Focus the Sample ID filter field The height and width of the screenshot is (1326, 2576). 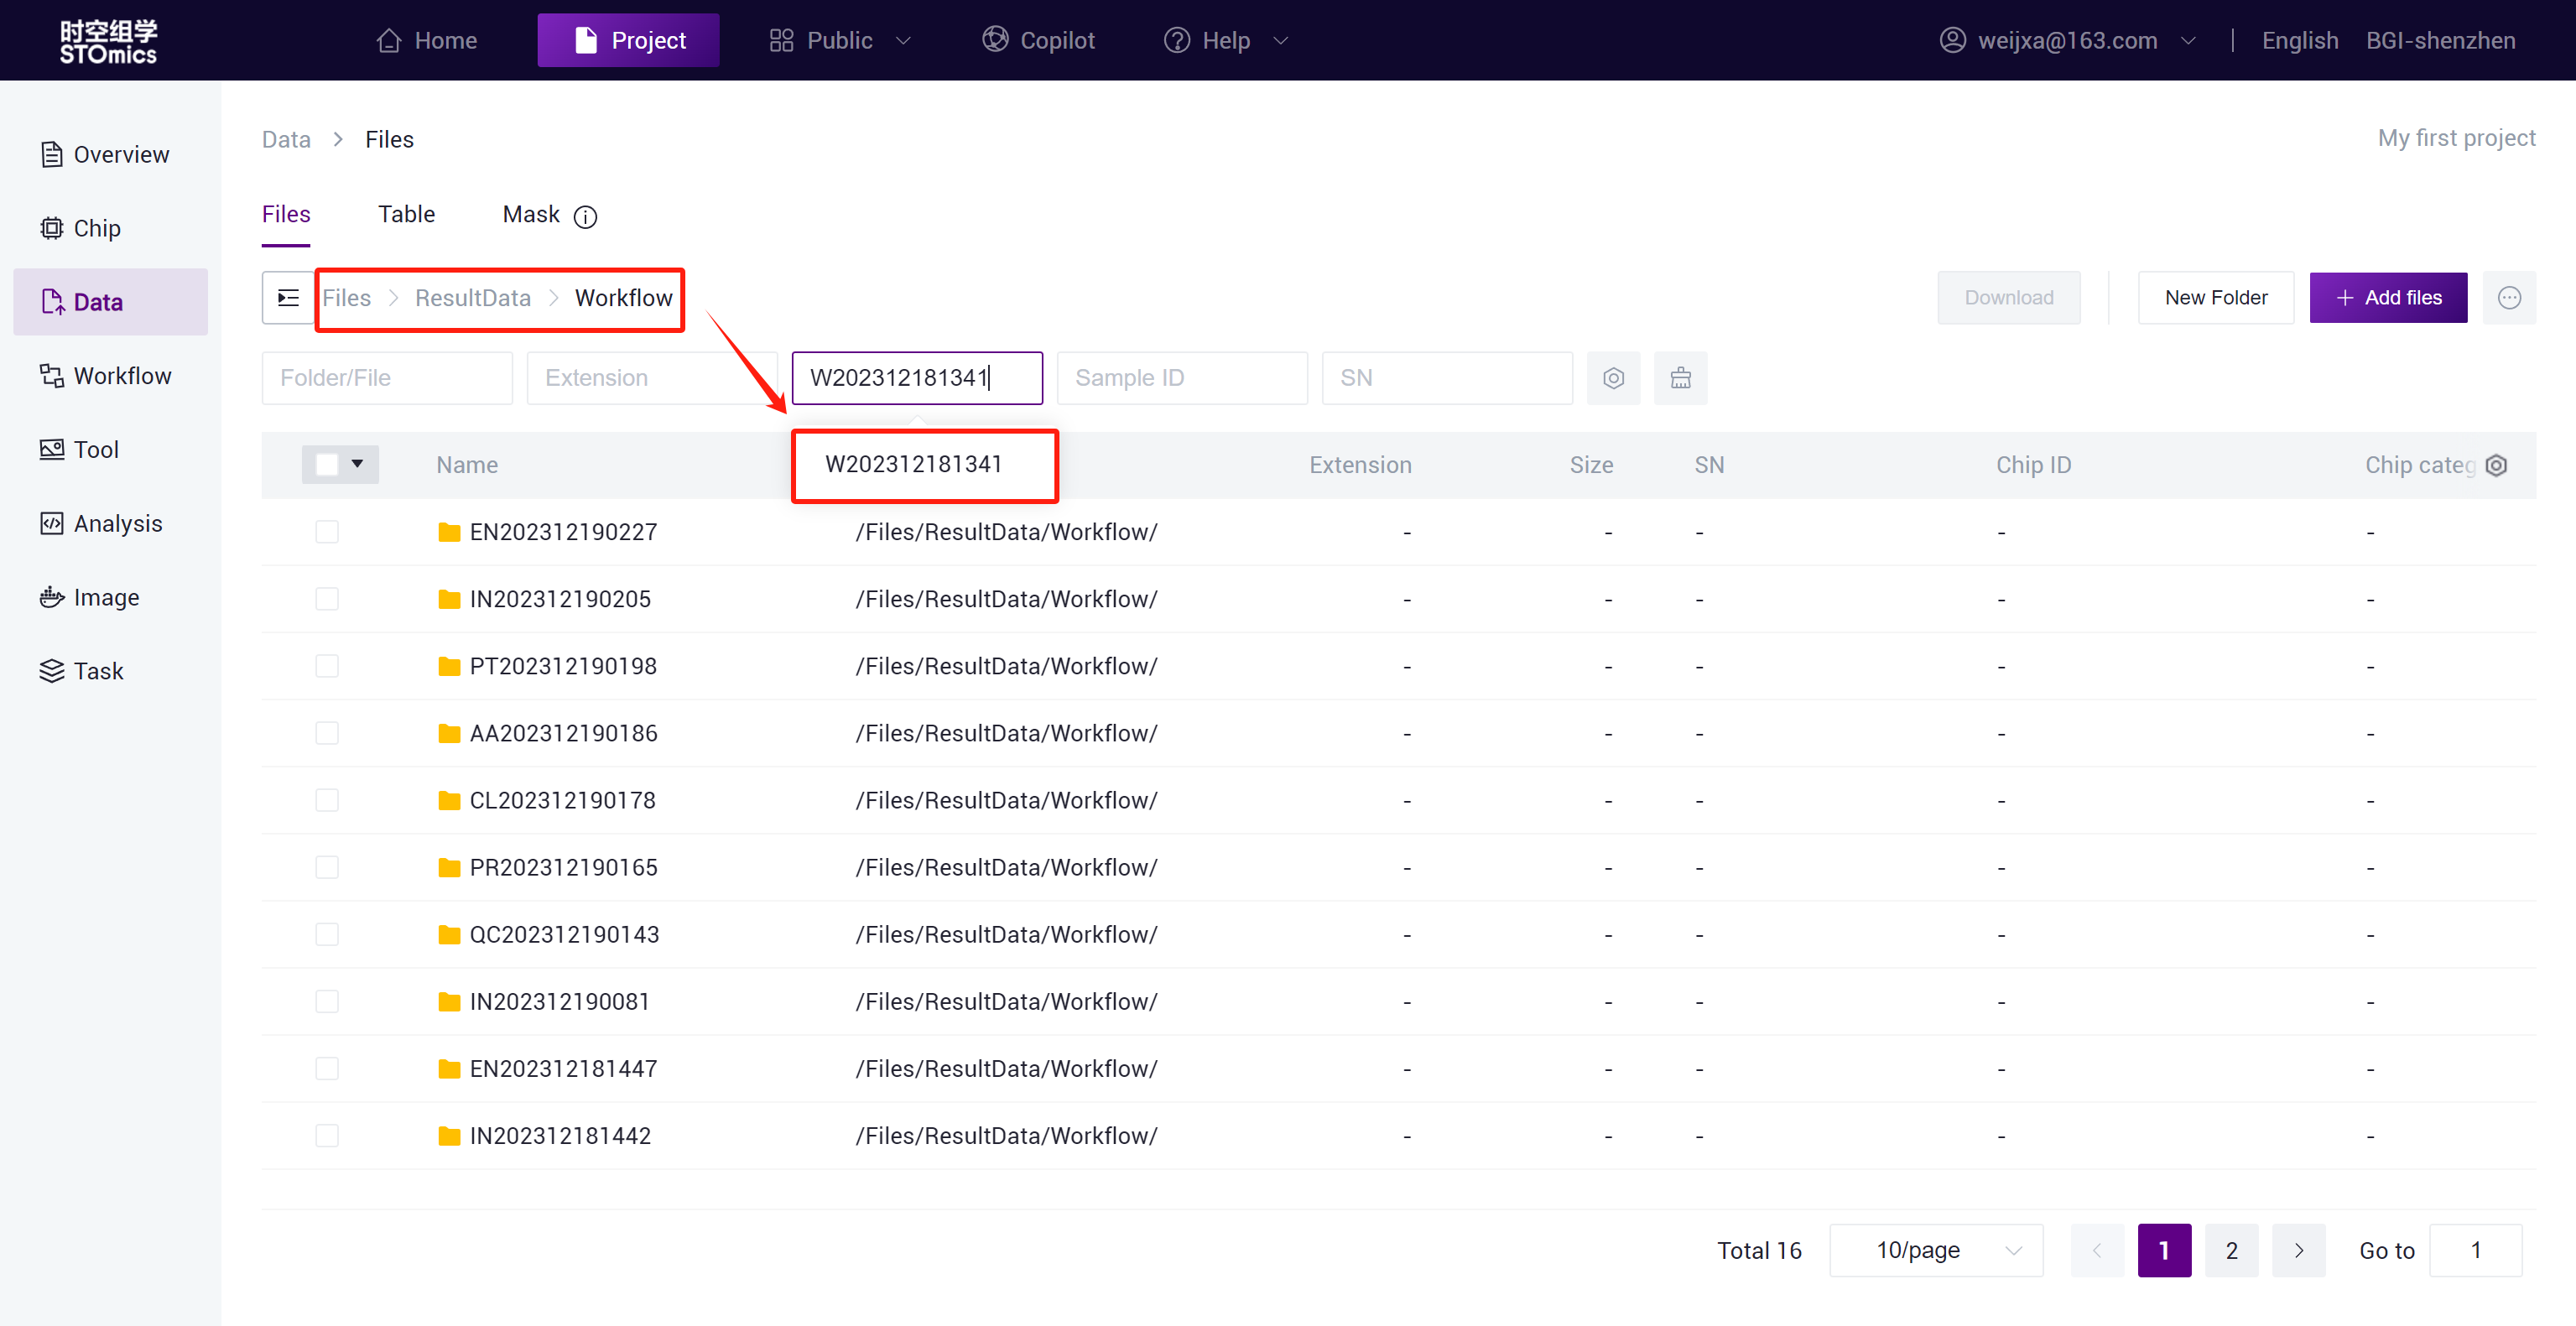coord(1182,378)
